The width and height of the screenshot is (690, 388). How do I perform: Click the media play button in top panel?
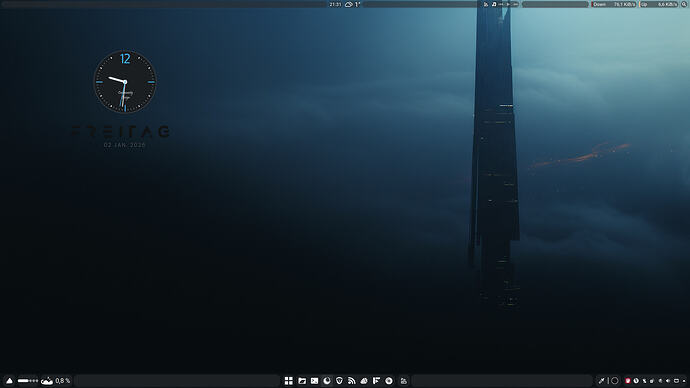click(x=508, y=4)
